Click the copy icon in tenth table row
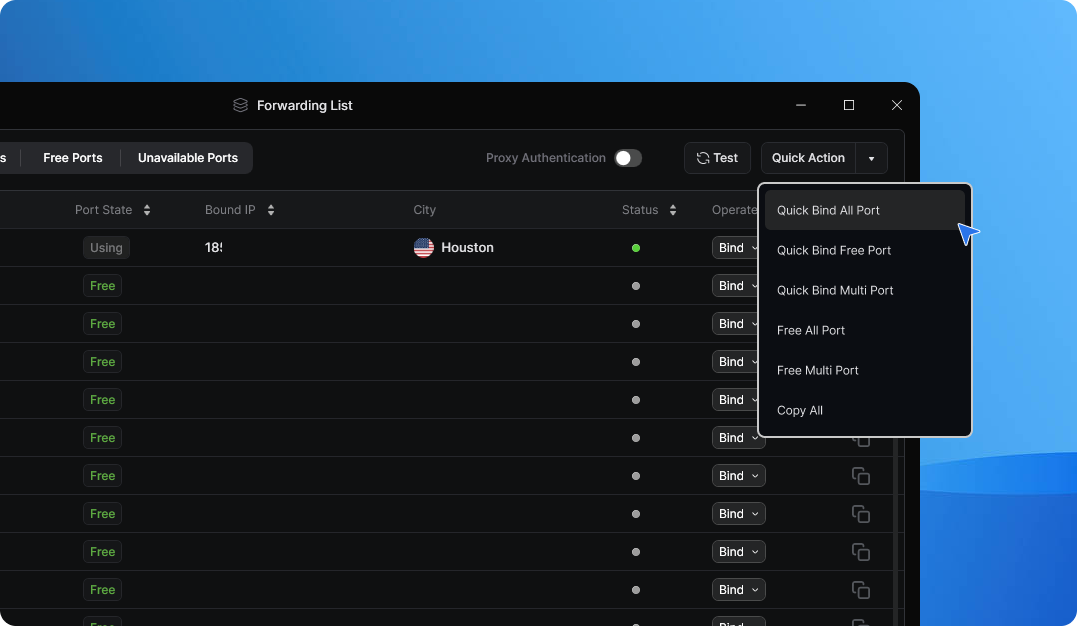Screen dimensions: 1077x626 (x=860, y=590)
